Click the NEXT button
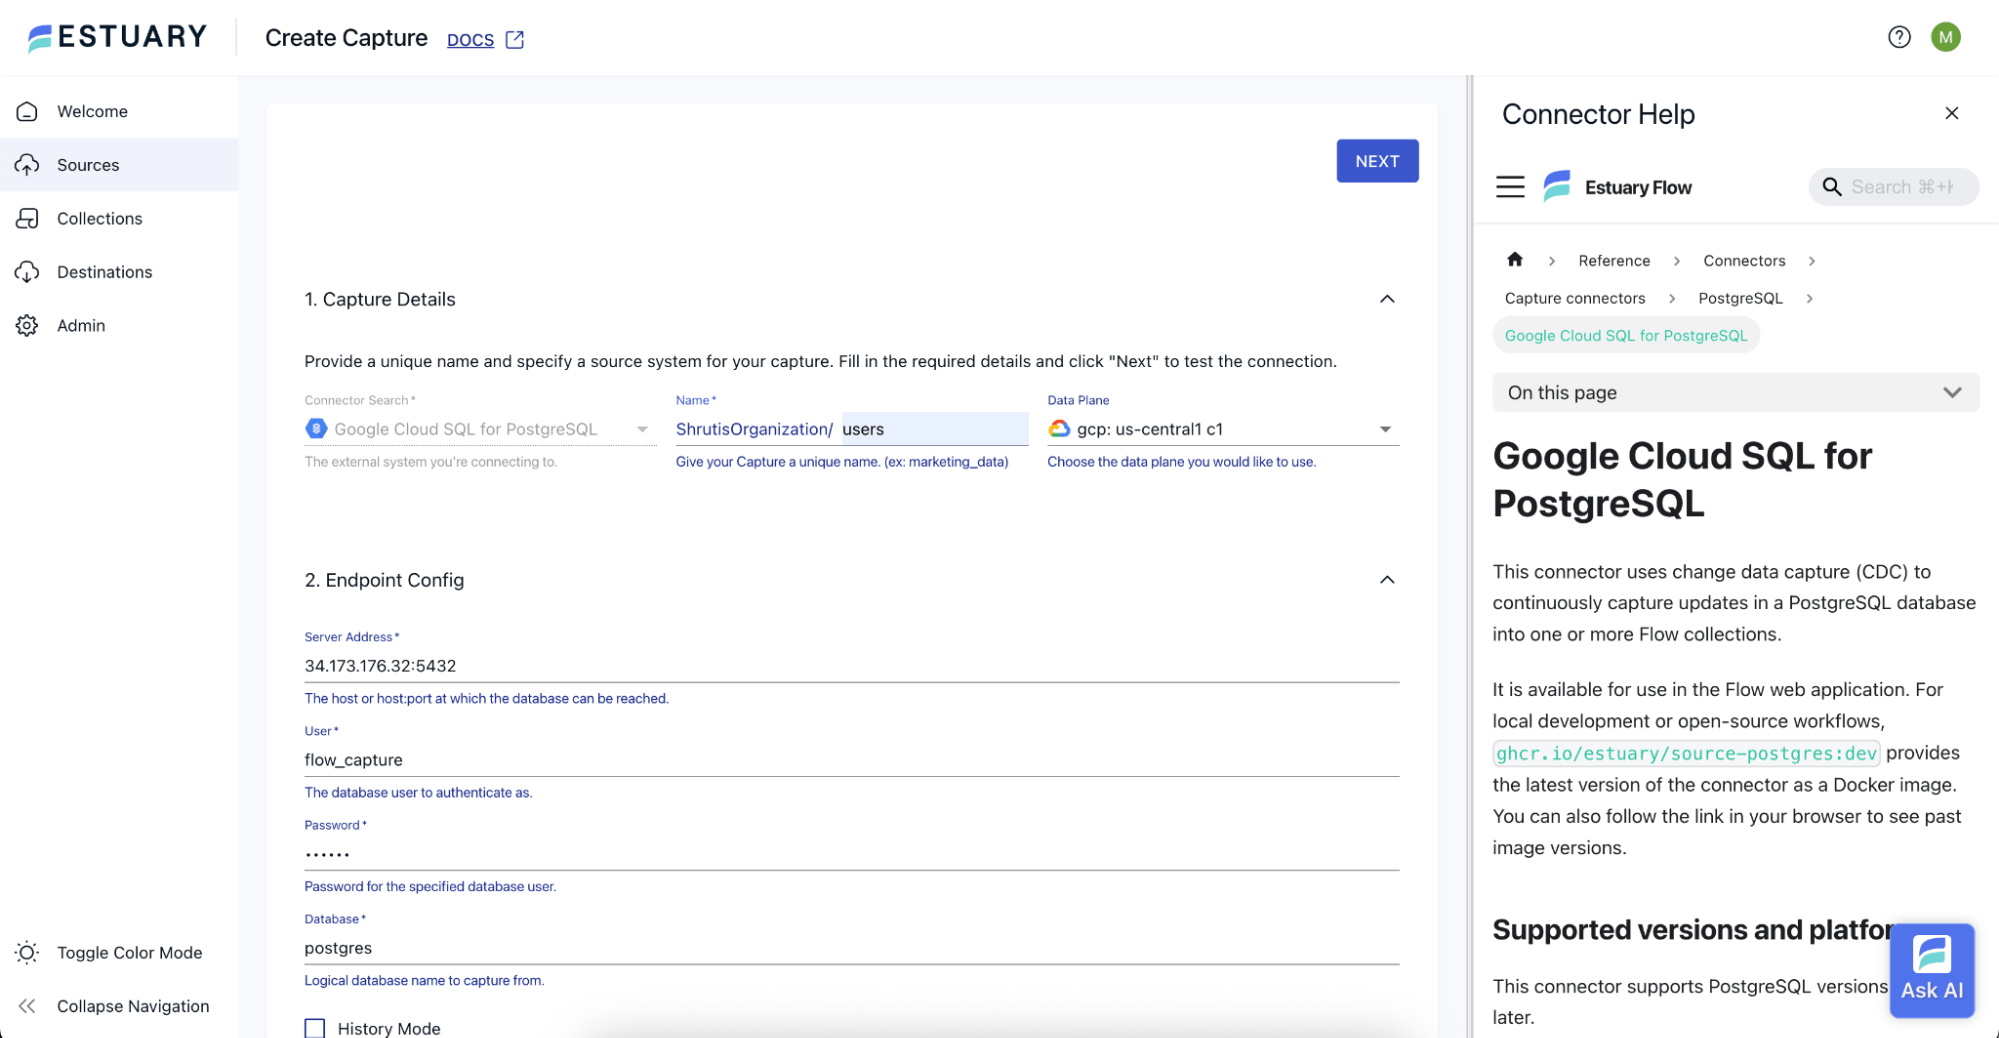 pos(1377,161)
